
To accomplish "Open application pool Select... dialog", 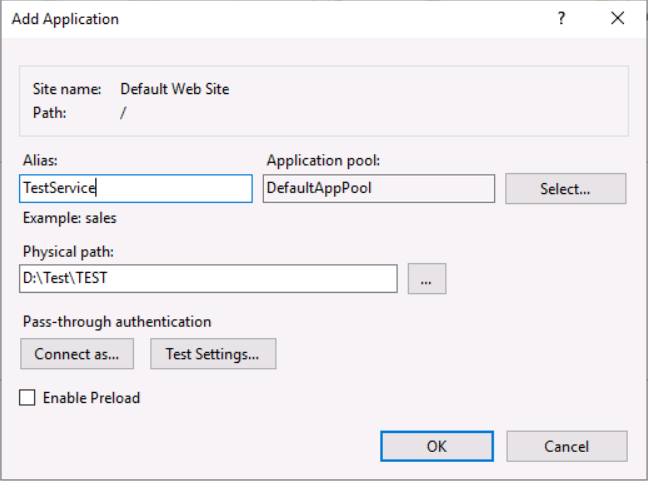I will [x=565, y=189].
